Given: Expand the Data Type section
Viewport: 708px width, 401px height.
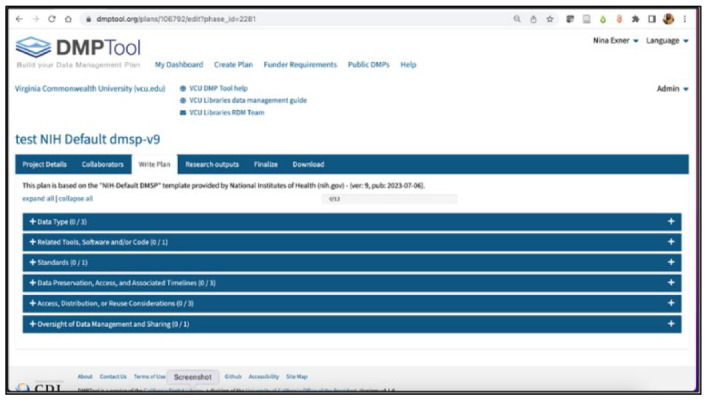Looking at the screenshot, I should tap(352, 222).
